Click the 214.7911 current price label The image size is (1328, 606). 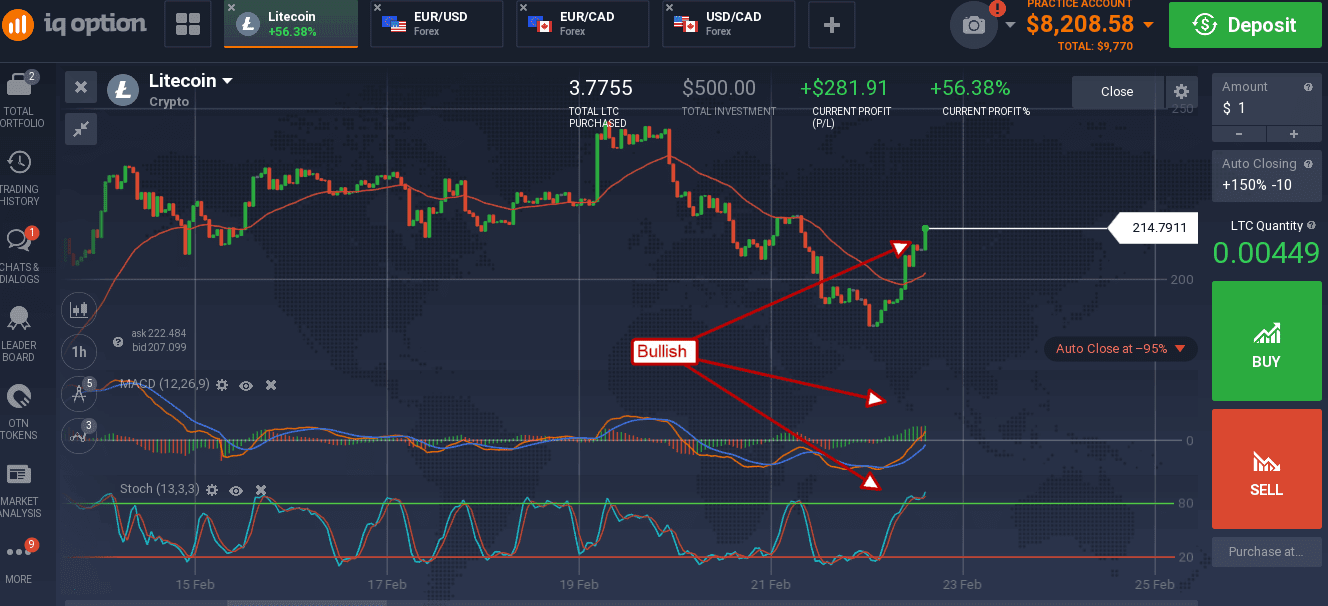click(1153, 228)
